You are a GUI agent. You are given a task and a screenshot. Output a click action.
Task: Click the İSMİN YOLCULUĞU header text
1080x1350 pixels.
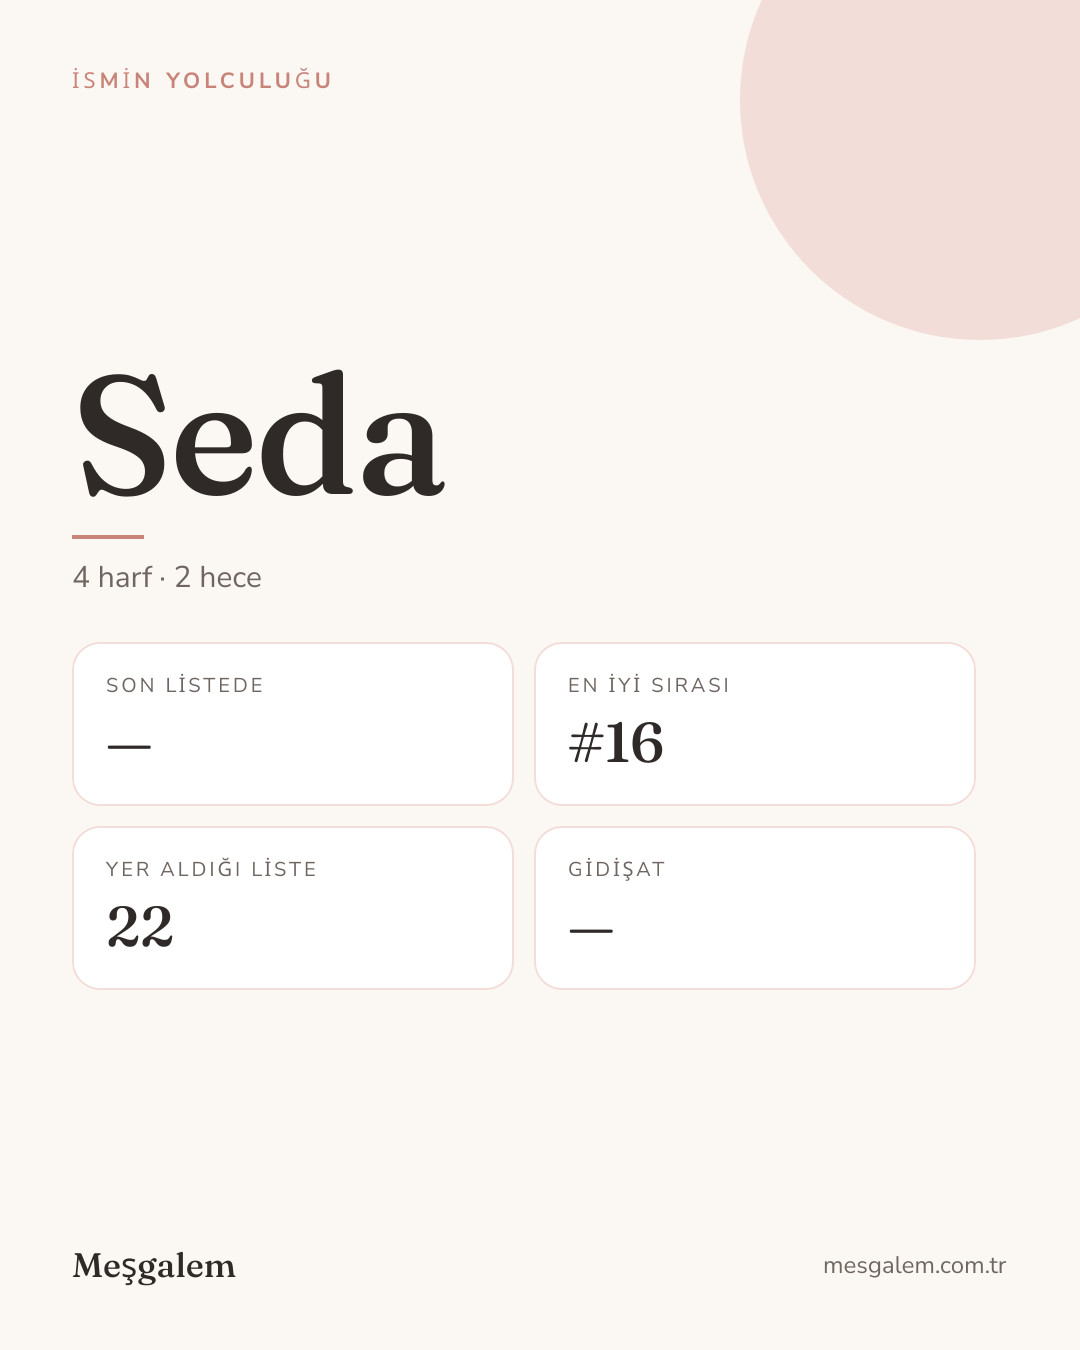pos(202,80)
